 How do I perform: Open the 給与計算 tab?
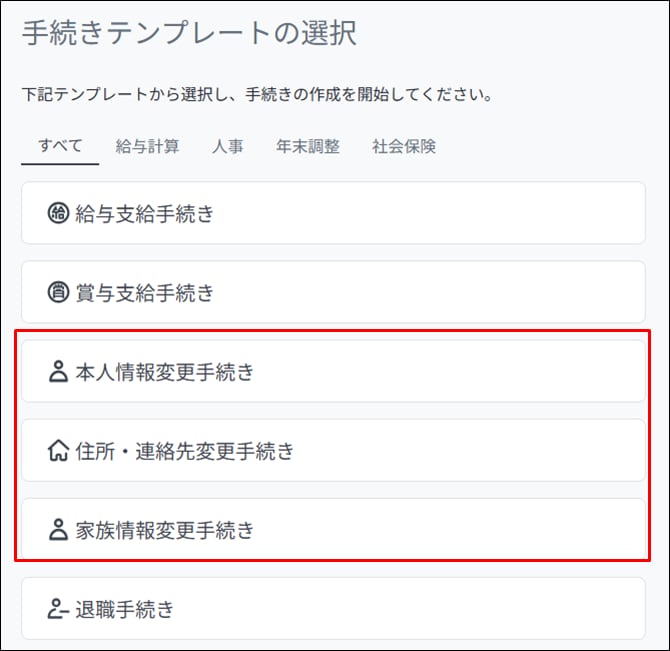147,146
